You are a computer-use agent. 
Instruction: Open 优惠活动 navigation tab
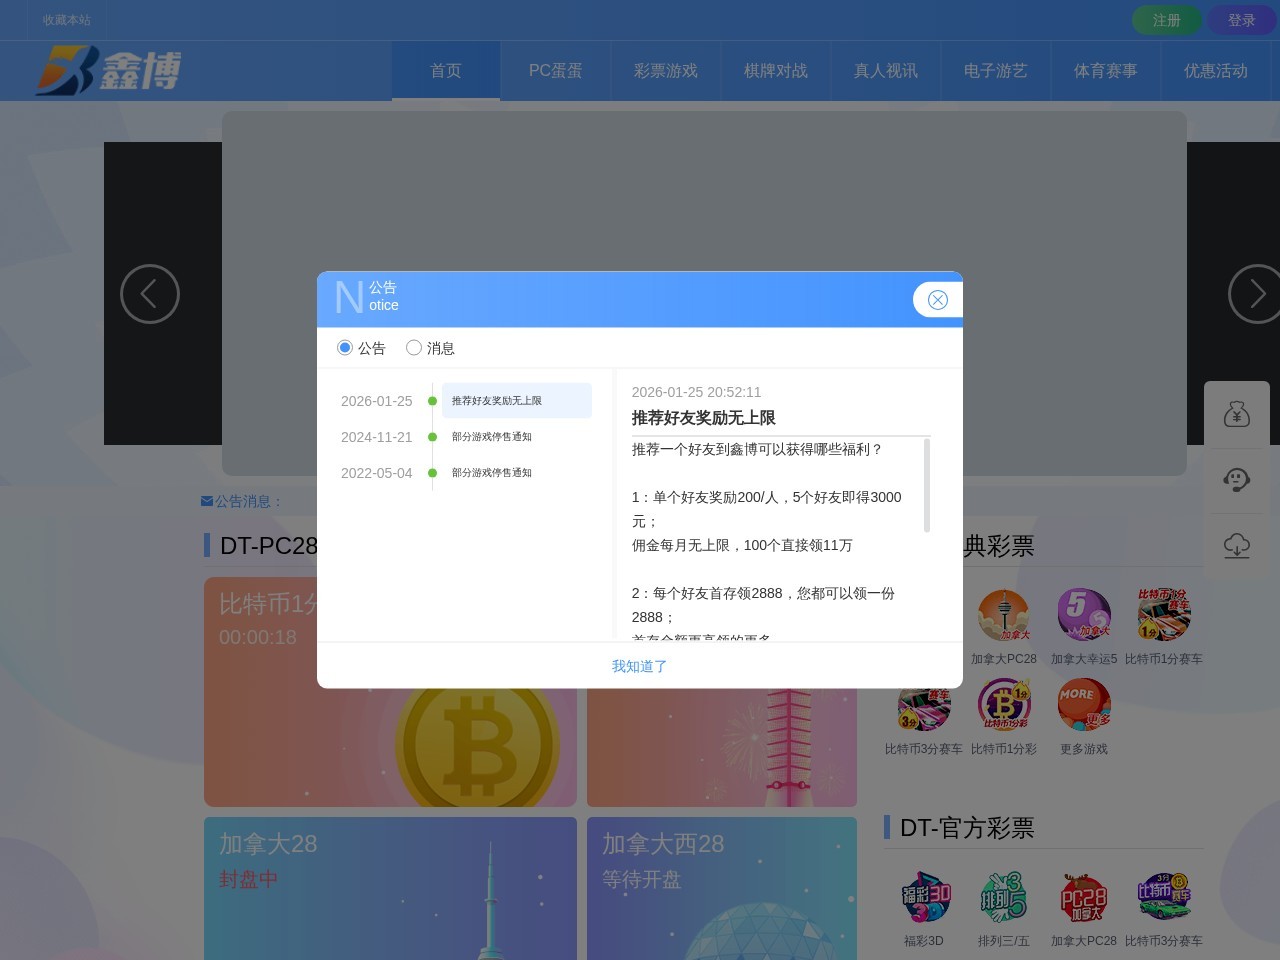coord(1216,71)
